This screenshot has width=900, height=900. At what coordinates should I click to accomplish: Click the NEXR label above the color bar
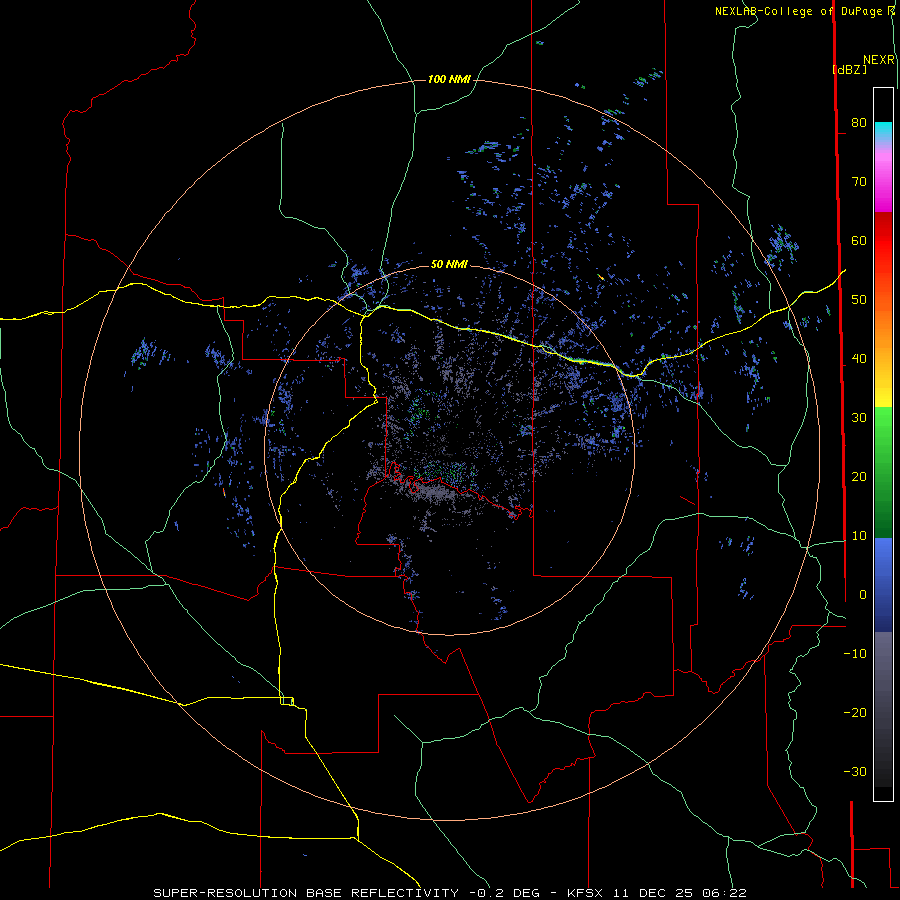coord(878,60)
